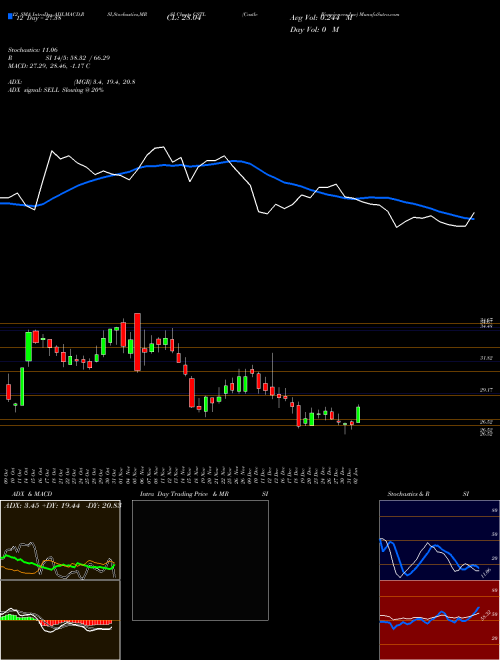The height and width of the screenshot is (660, 500).
Task: Open the red RSI mini chart
Action: coord(439,620)
